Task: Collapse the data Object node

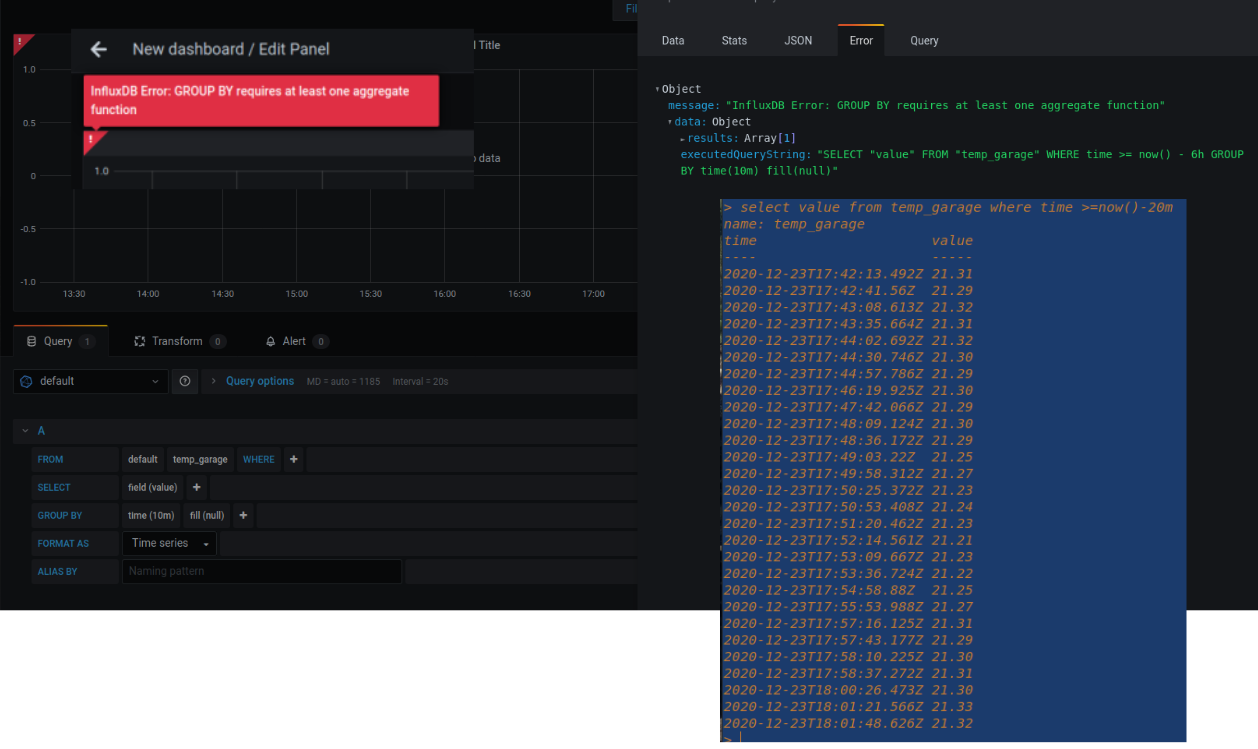Action: (x=671, y=122)
